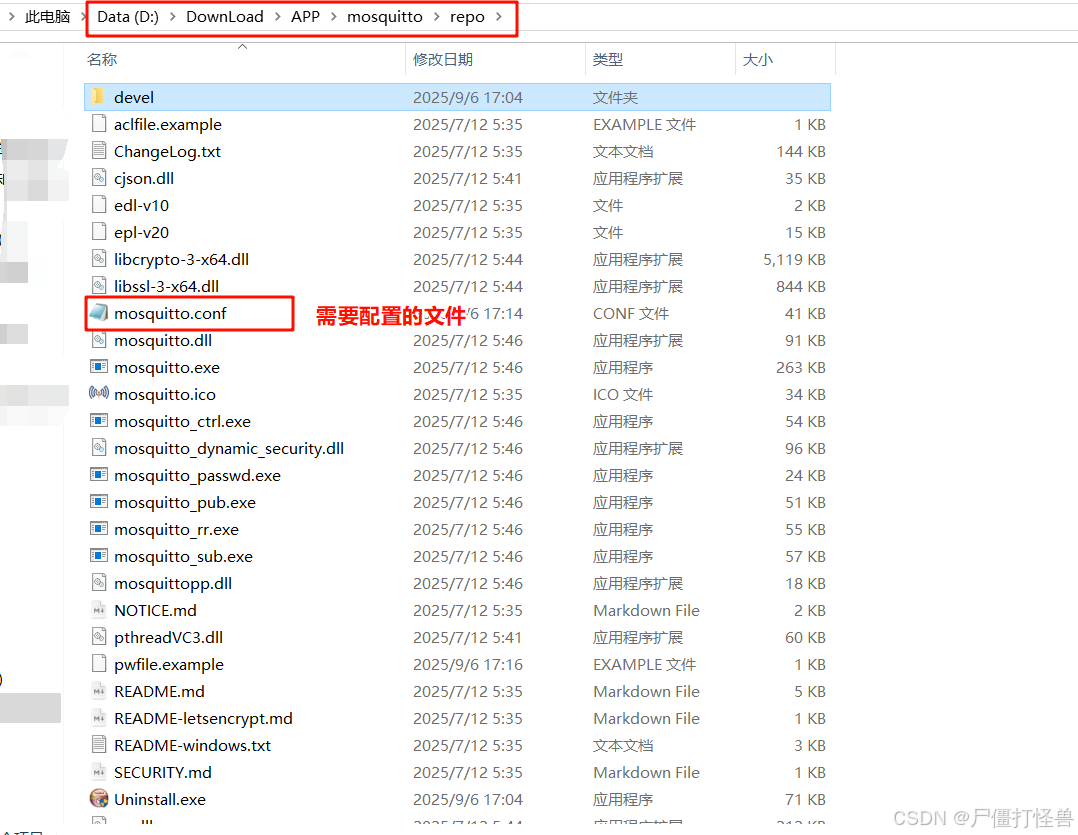
Task: Navigate to DownLoad breadcrumb
Action: click(225, 16)
